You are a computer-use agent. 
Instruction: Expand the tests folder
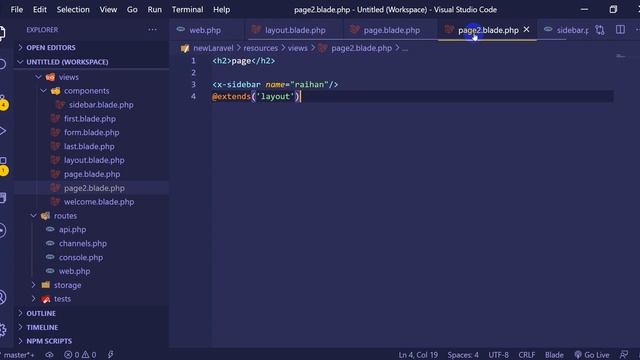(x=91, y=299)
